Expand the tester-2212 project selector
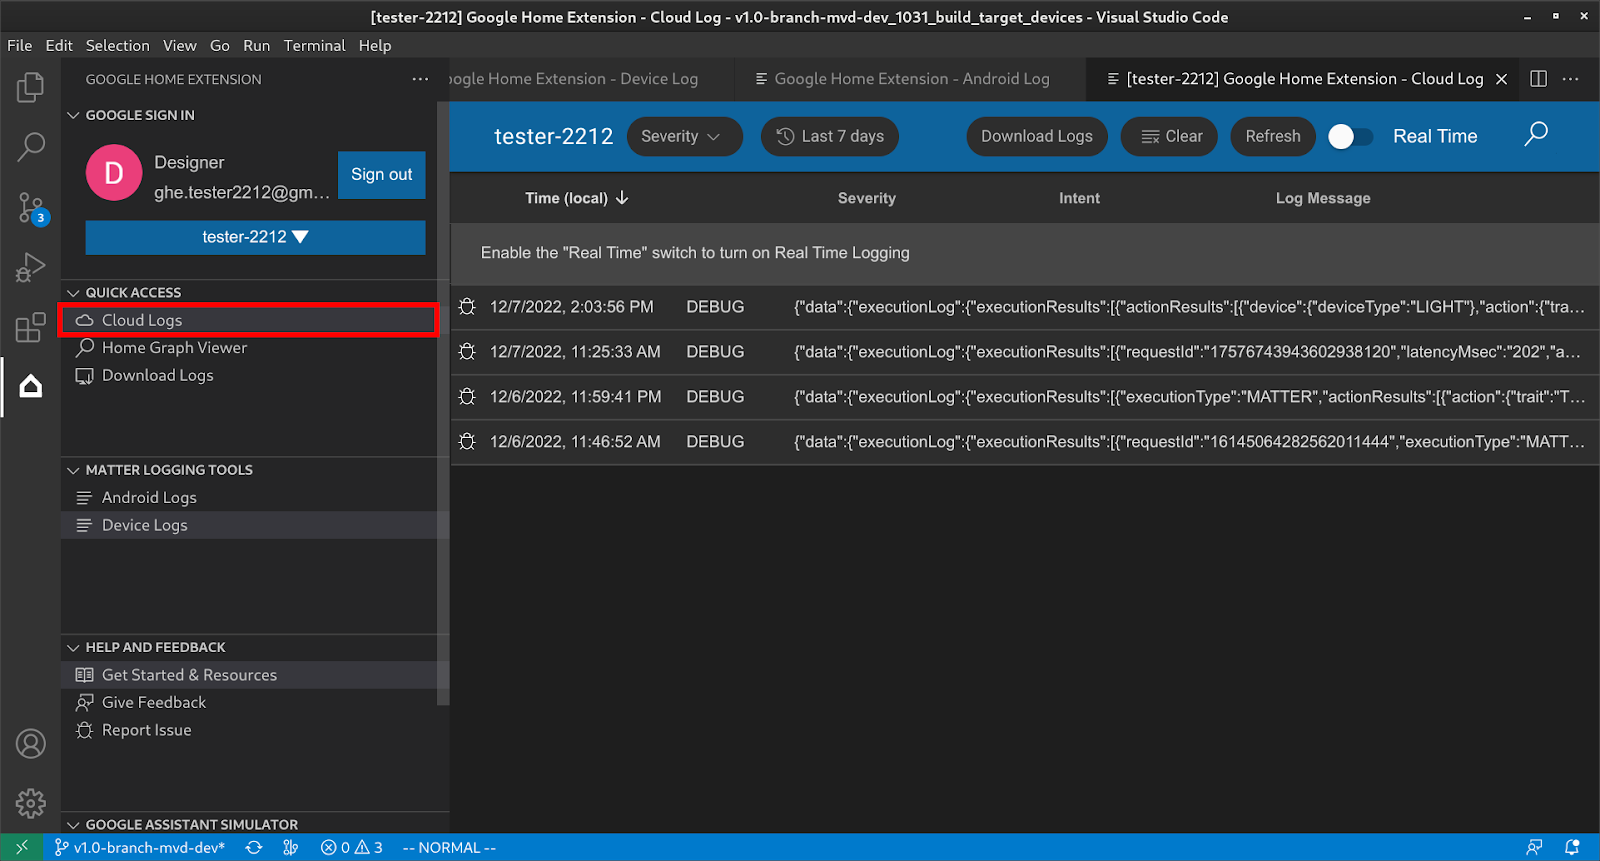 pyautogui.click(x=255, y=237)
